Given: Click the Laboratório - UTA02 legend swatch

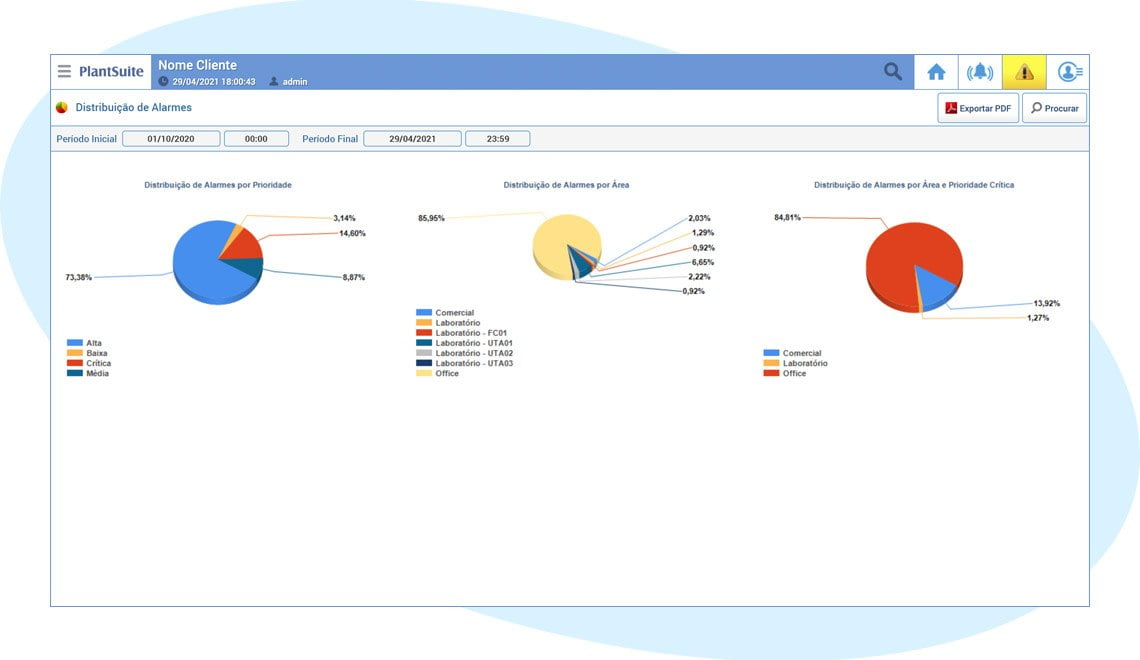Looking at the screenshot, I should point(424,353).
